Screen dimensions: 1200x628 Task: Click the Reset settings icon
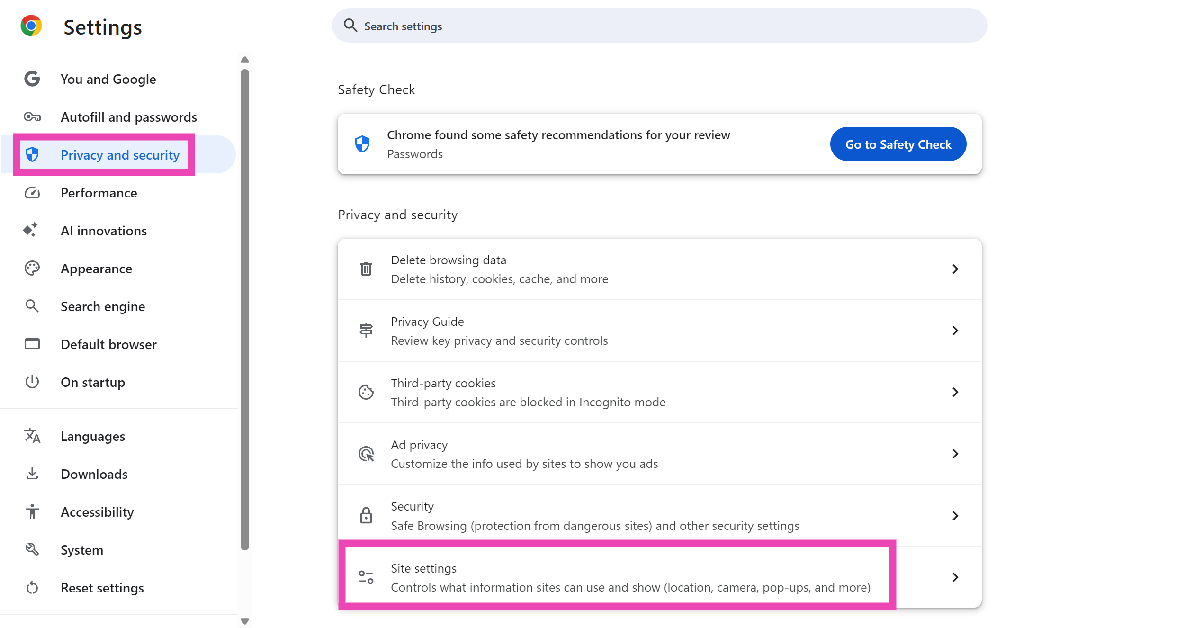pos(32,588)
